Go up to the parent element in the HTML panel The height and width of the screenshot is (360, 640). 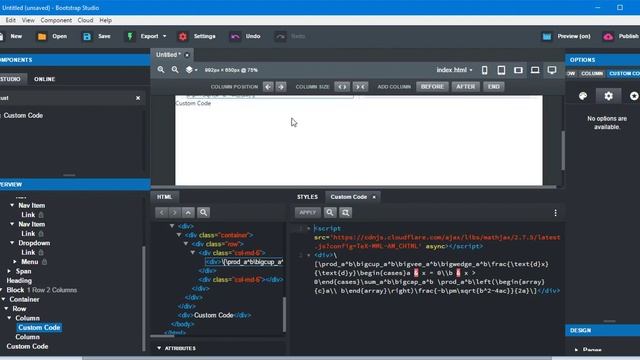coord(188,212)
